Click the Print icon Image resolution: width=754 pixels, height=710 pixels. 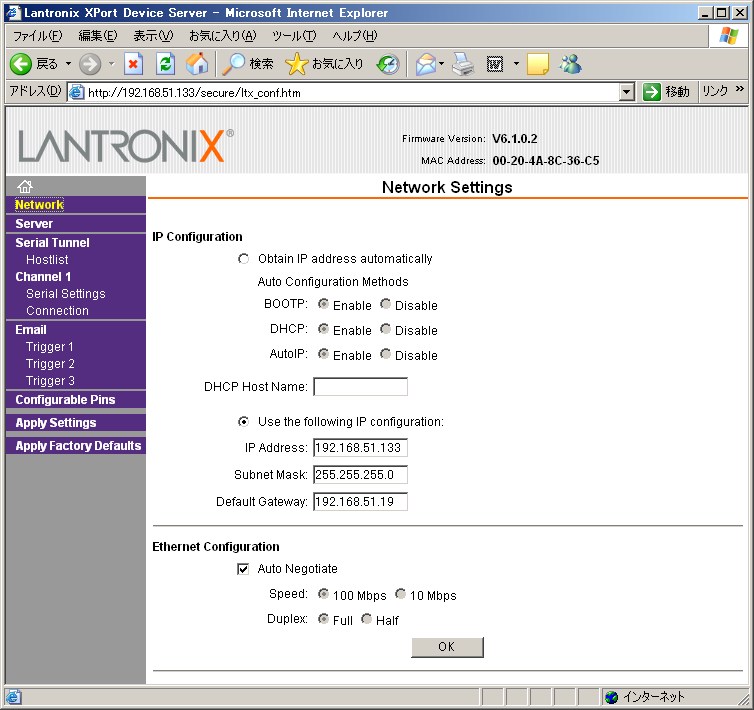[x=463, y=64]
